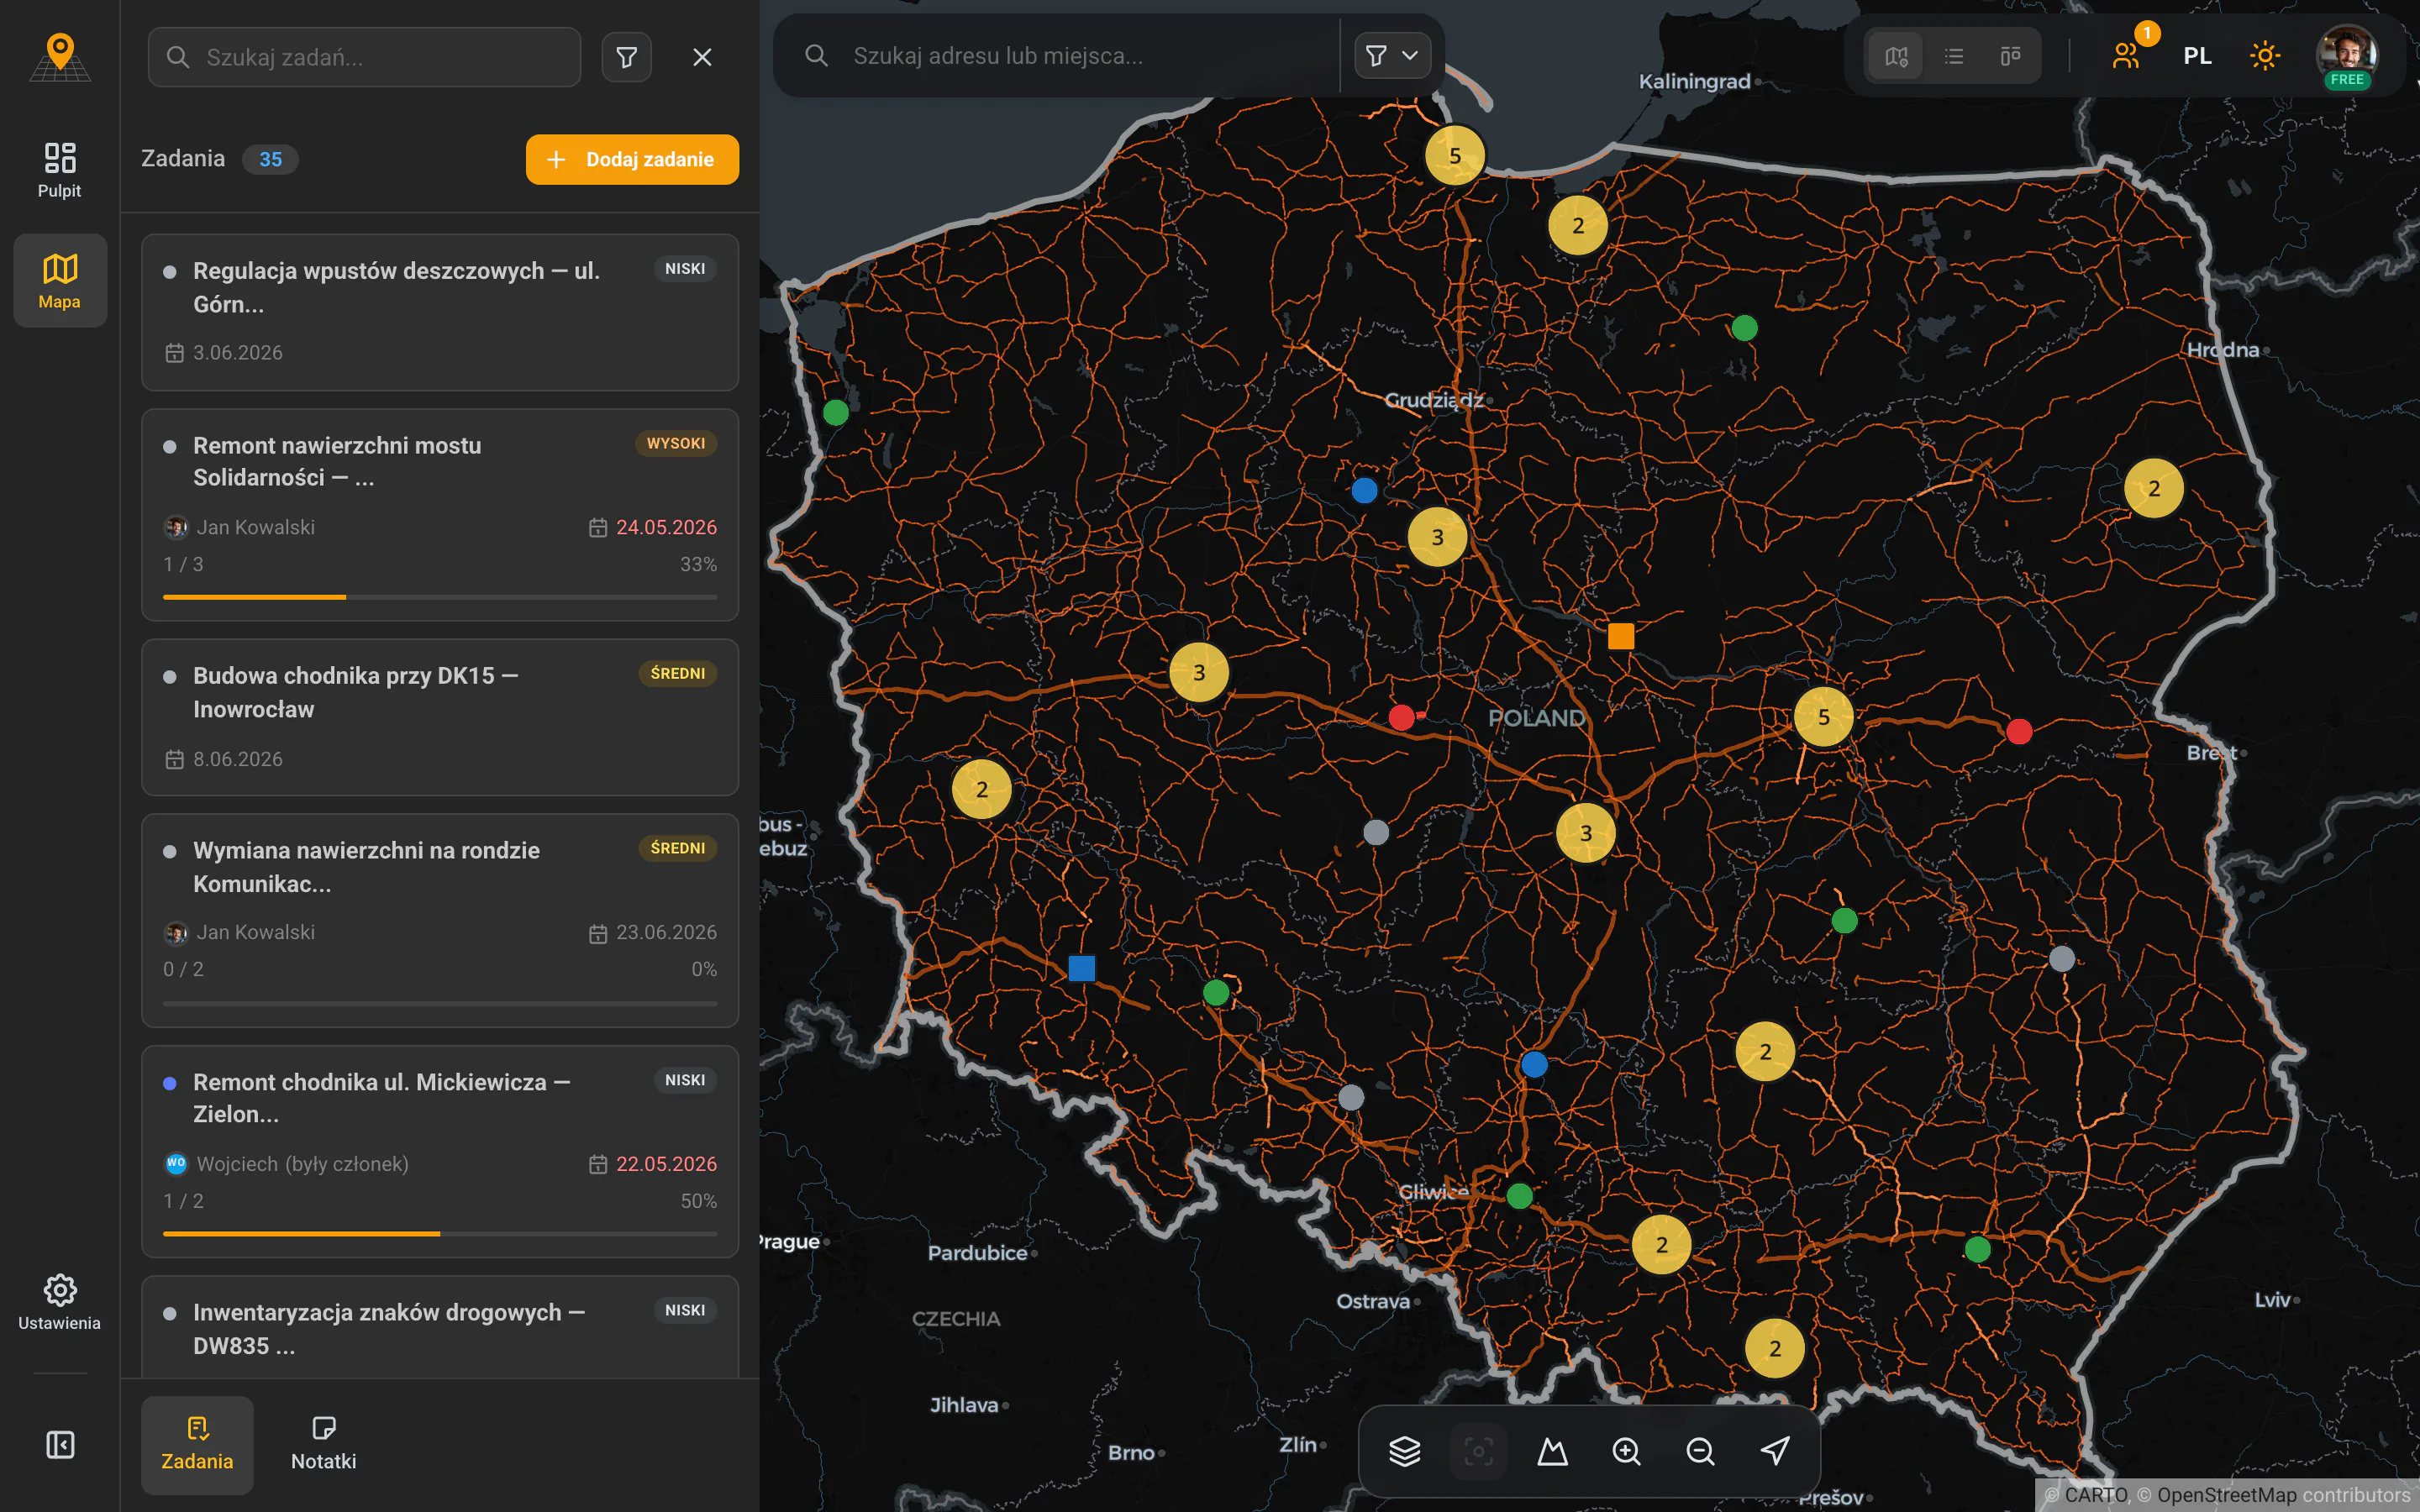Locate my position arrow icon
Image resolution: width=2420 pixels, height=1512 pixels.
coord(1774,1451)
